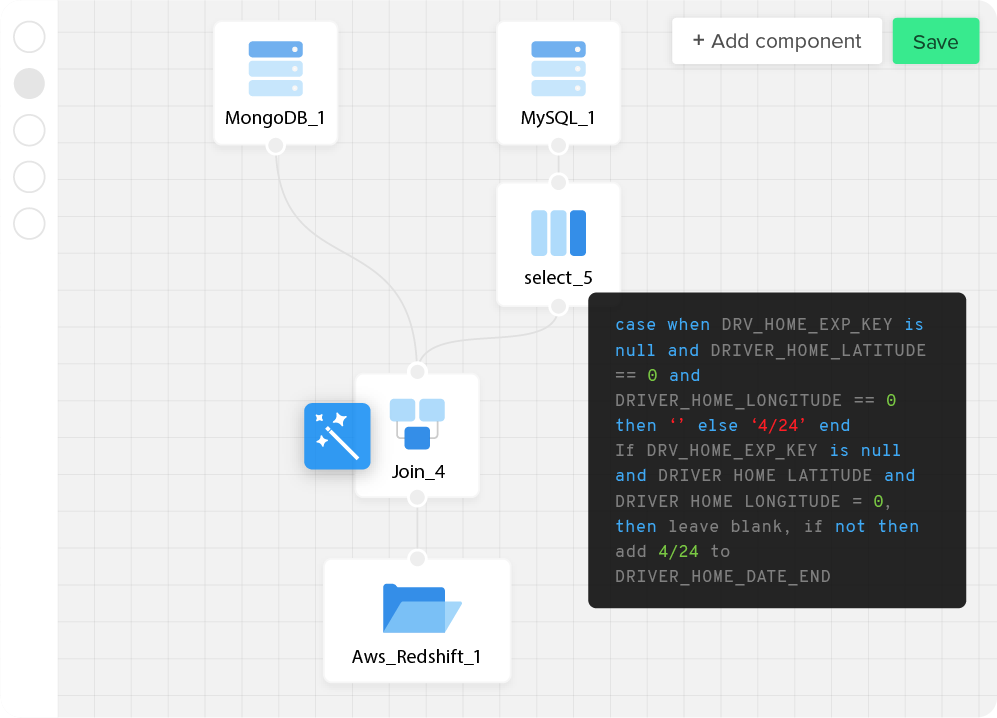Click the select_5 input connector dot
The width and height of the screenshot is (997, 718).
(558, 182)
